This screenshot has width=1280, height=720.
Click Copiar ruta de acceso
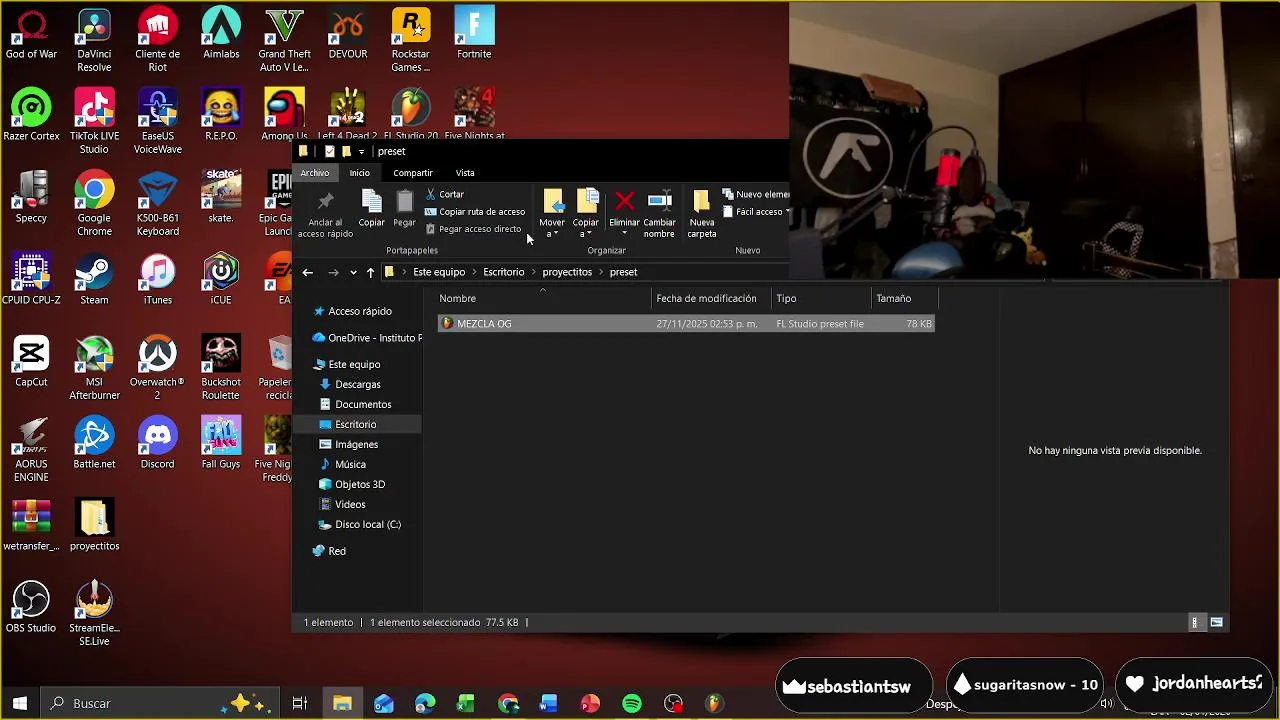pos(475,212)
